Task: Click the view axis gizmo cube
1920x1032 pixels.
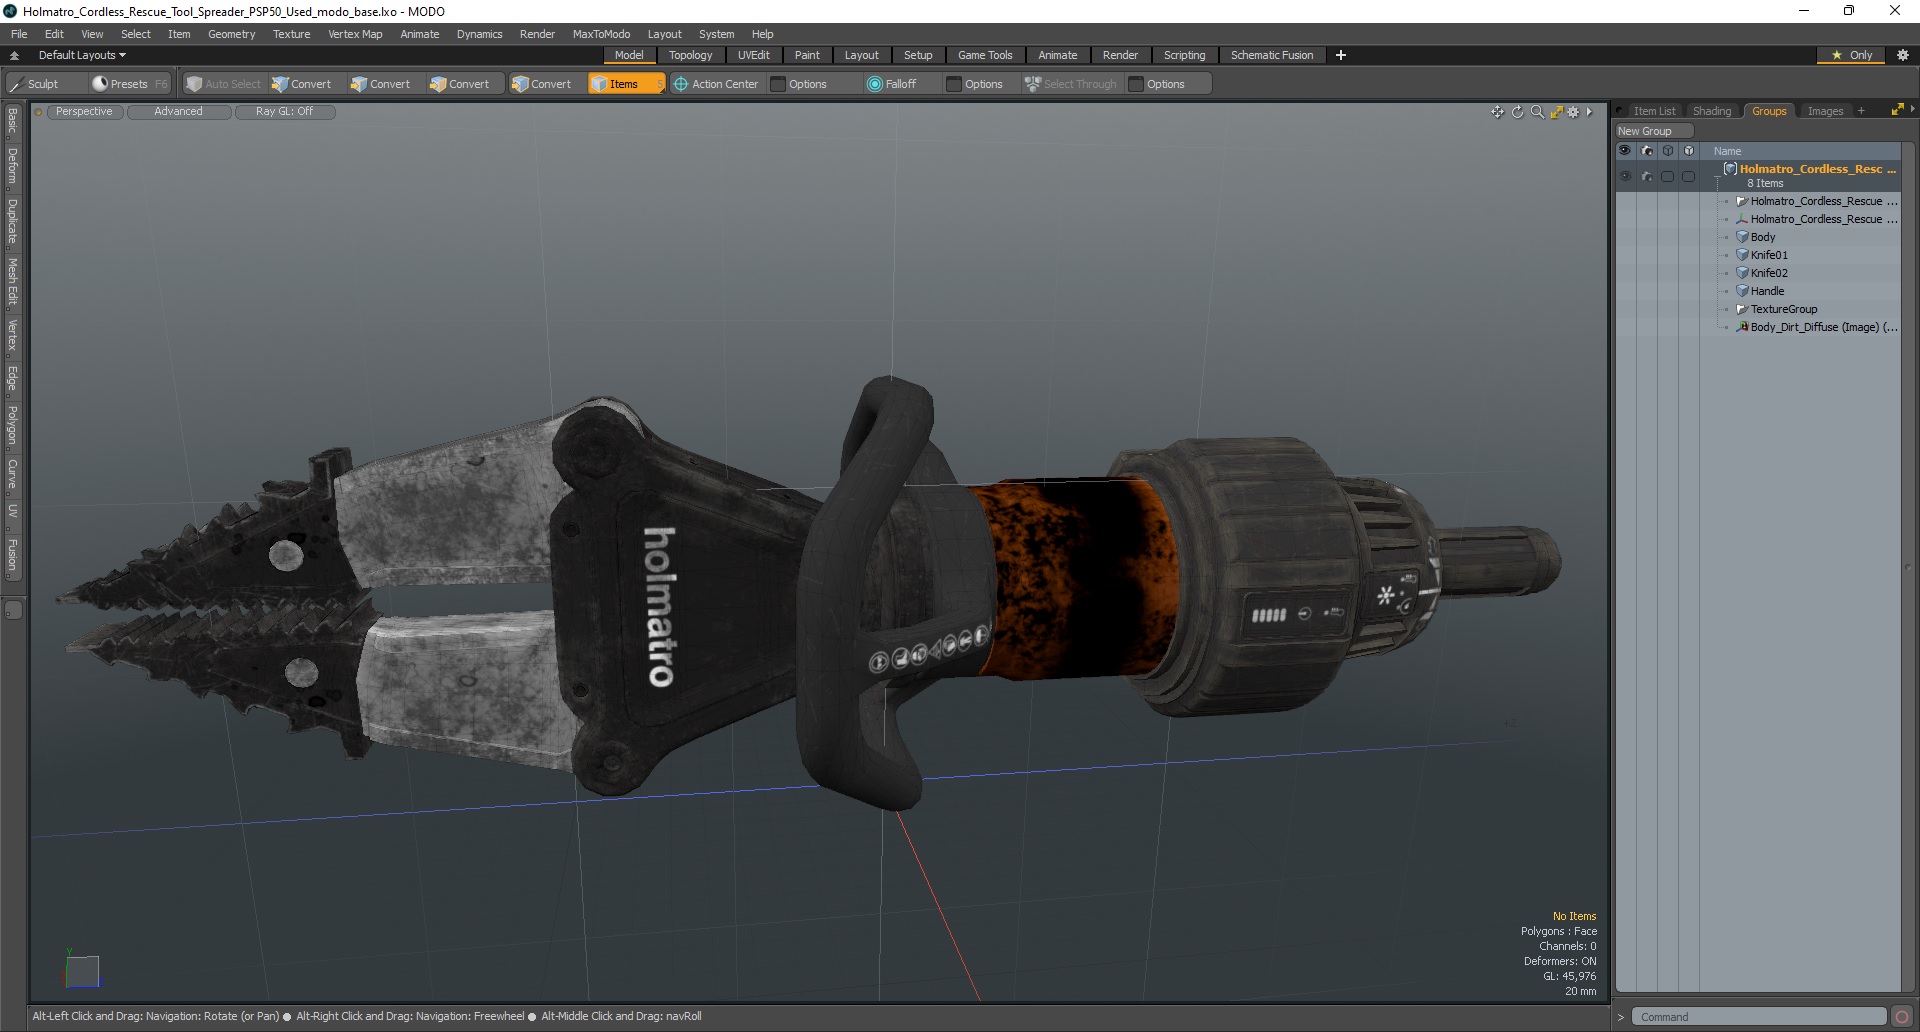Action: click(82, 971)
